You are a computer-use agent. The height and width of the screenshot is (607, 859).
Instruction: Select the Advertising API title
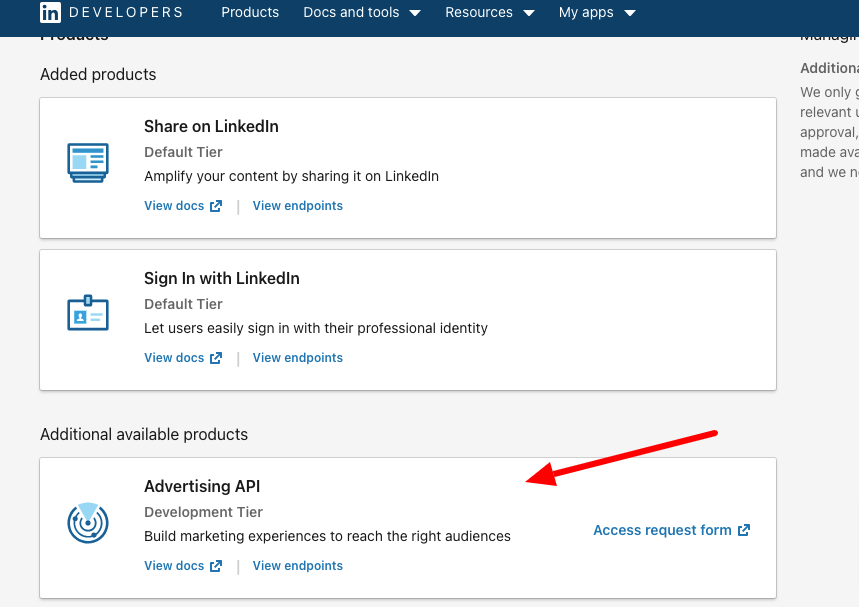coord(202,486)
